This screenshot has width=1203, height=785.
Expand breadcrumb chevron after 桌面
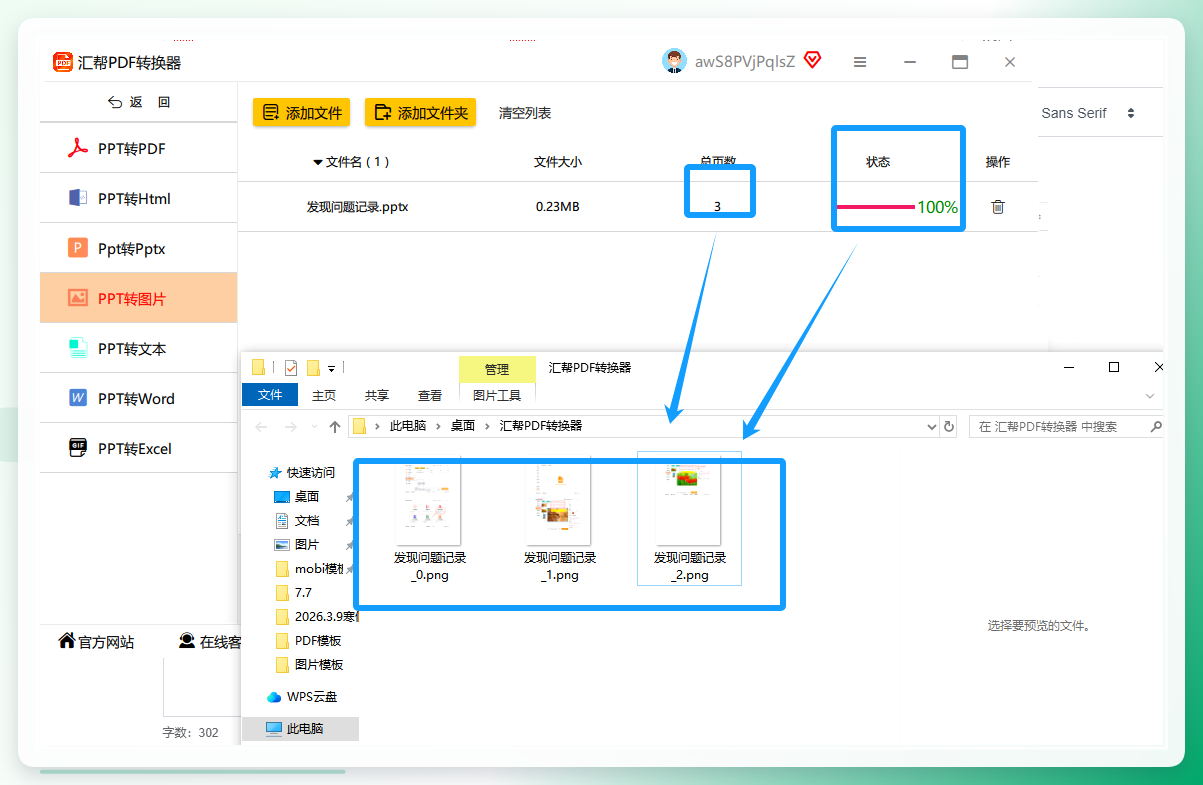[x=486, y=426]
